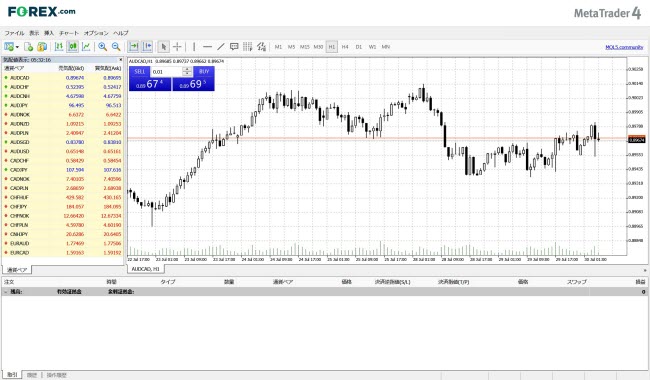Screen dimensions: 650x380
Task: Open the ヘルプ menu
Action: (x=121, y=33)
